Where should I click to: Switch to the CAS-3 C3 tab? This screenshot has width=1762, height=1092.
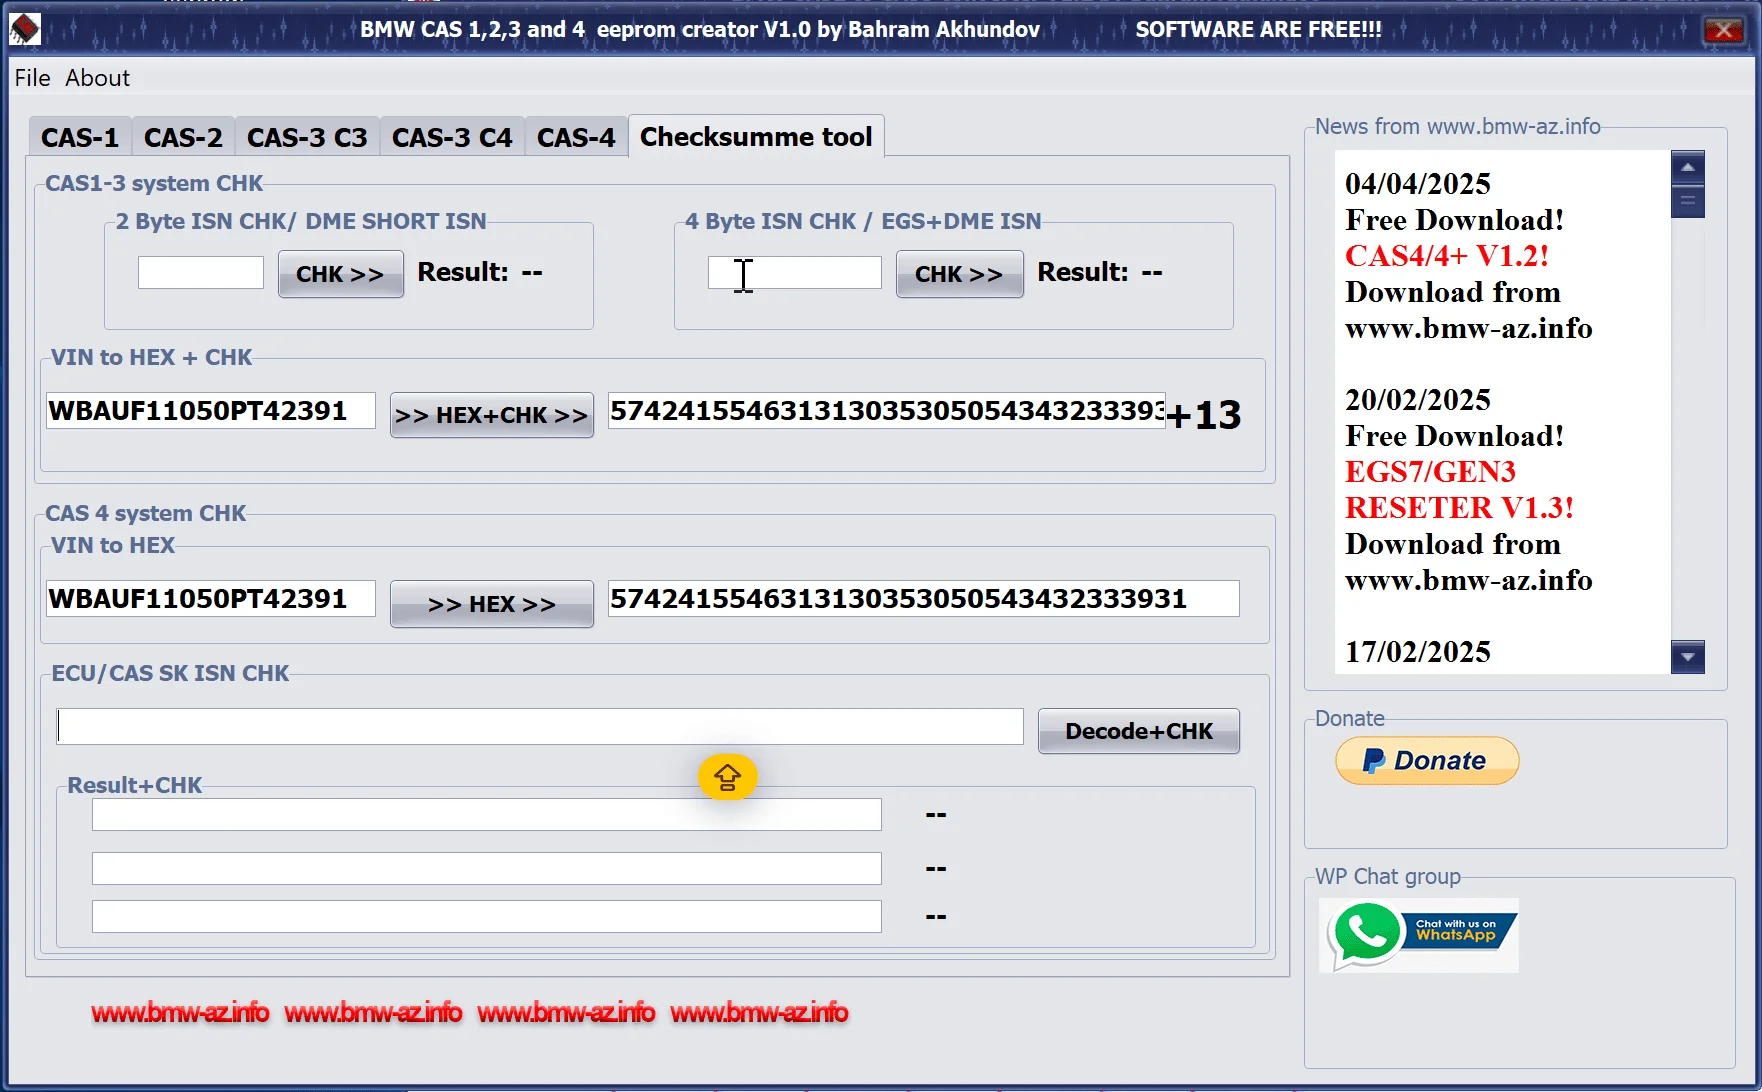pyautogui.click(x=307, y=137)
